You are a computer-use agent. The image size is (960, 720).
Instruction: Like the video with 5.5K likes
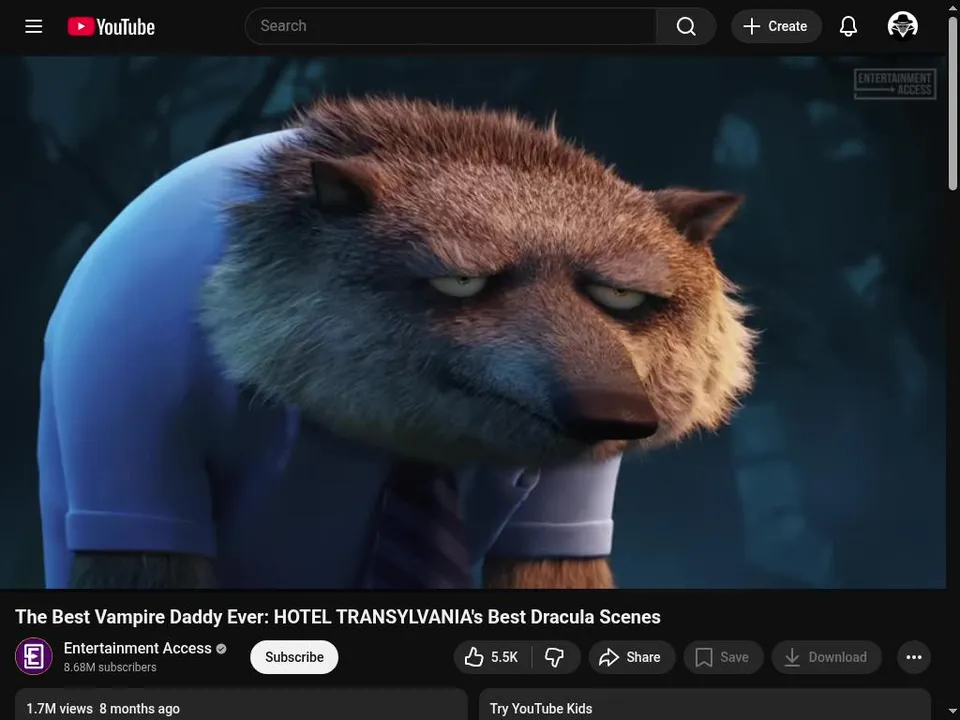pyautogui.click(x=493, y=657)
